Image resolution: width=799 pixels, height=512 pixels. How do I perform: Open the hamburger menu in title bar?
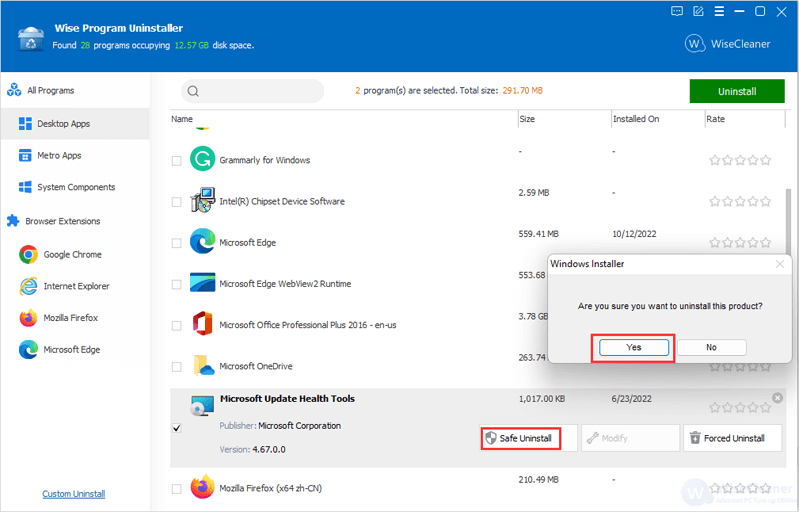coord(719,11)
